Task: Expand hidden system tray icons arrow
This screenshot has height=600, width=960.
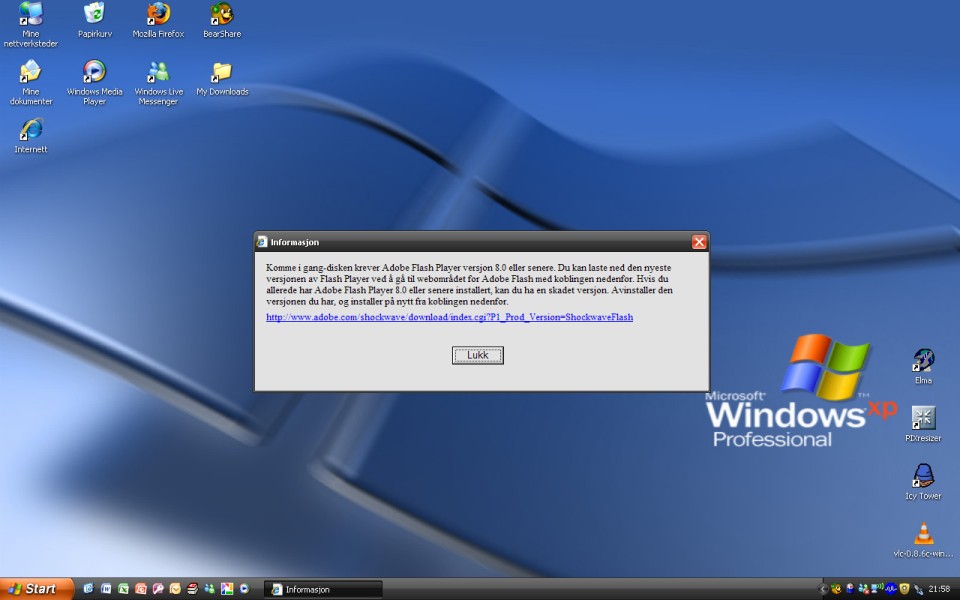Action: pyautogui.click(x=823, y=589)
